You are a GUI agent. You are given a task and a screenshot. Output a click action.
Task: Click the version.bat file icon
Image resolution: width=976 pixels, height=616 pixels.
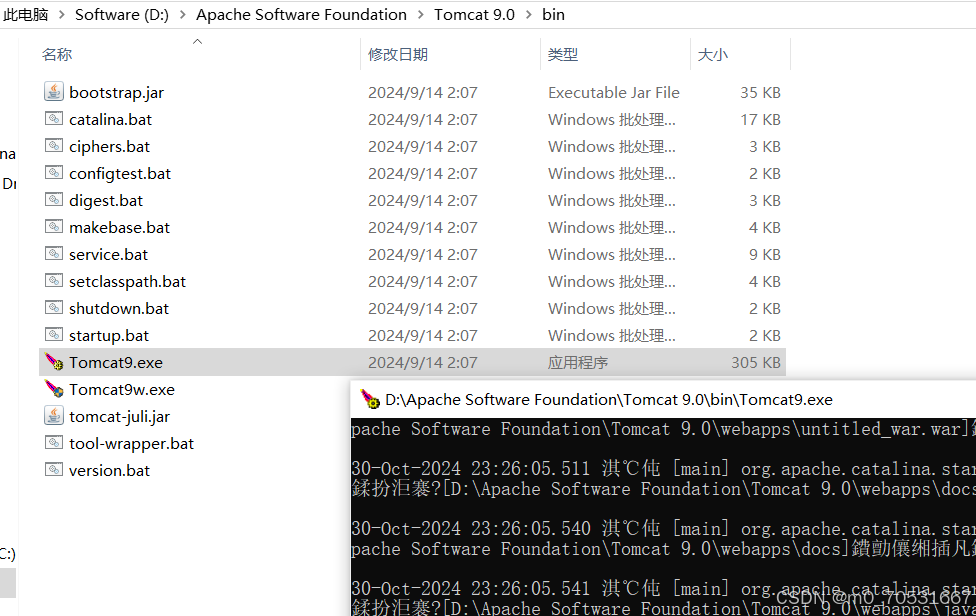[54, 470]
